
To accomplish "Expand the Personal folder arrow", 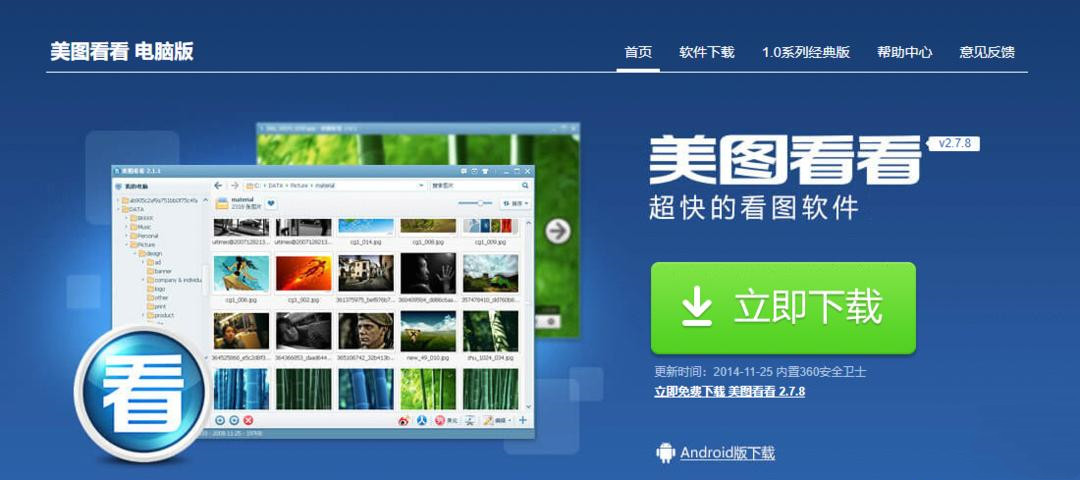I will [x=127, y=236].
